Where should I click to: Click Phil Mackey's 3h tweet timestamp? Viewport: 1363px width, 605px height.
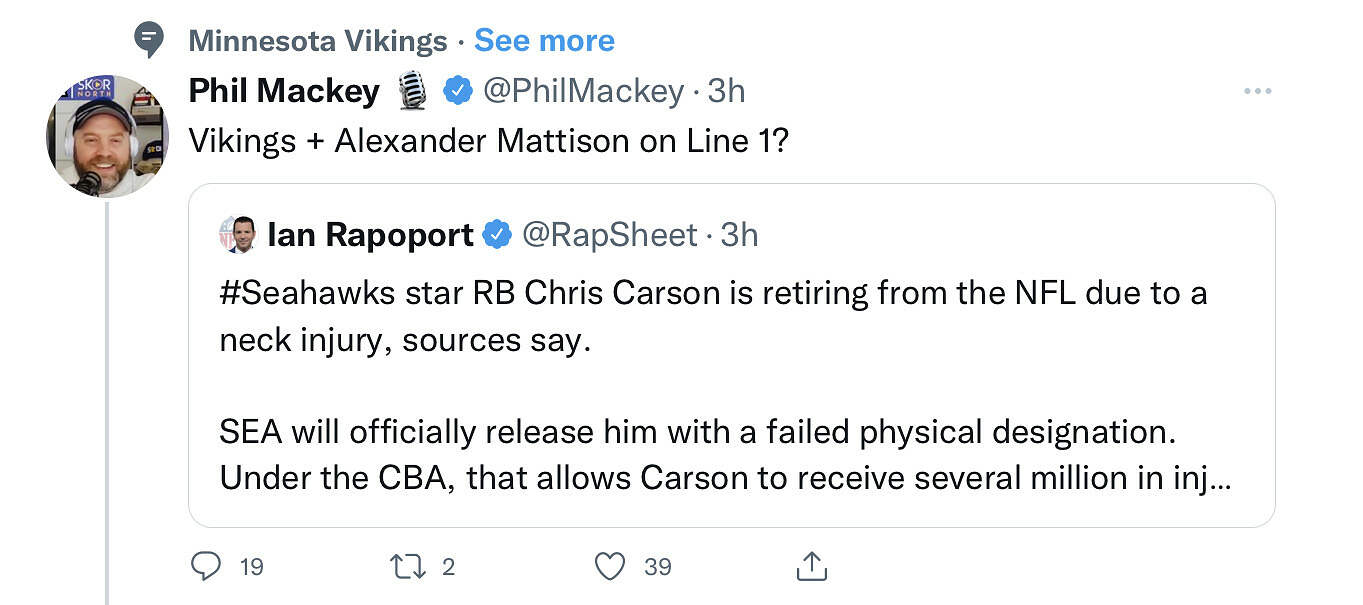(726, 91)
